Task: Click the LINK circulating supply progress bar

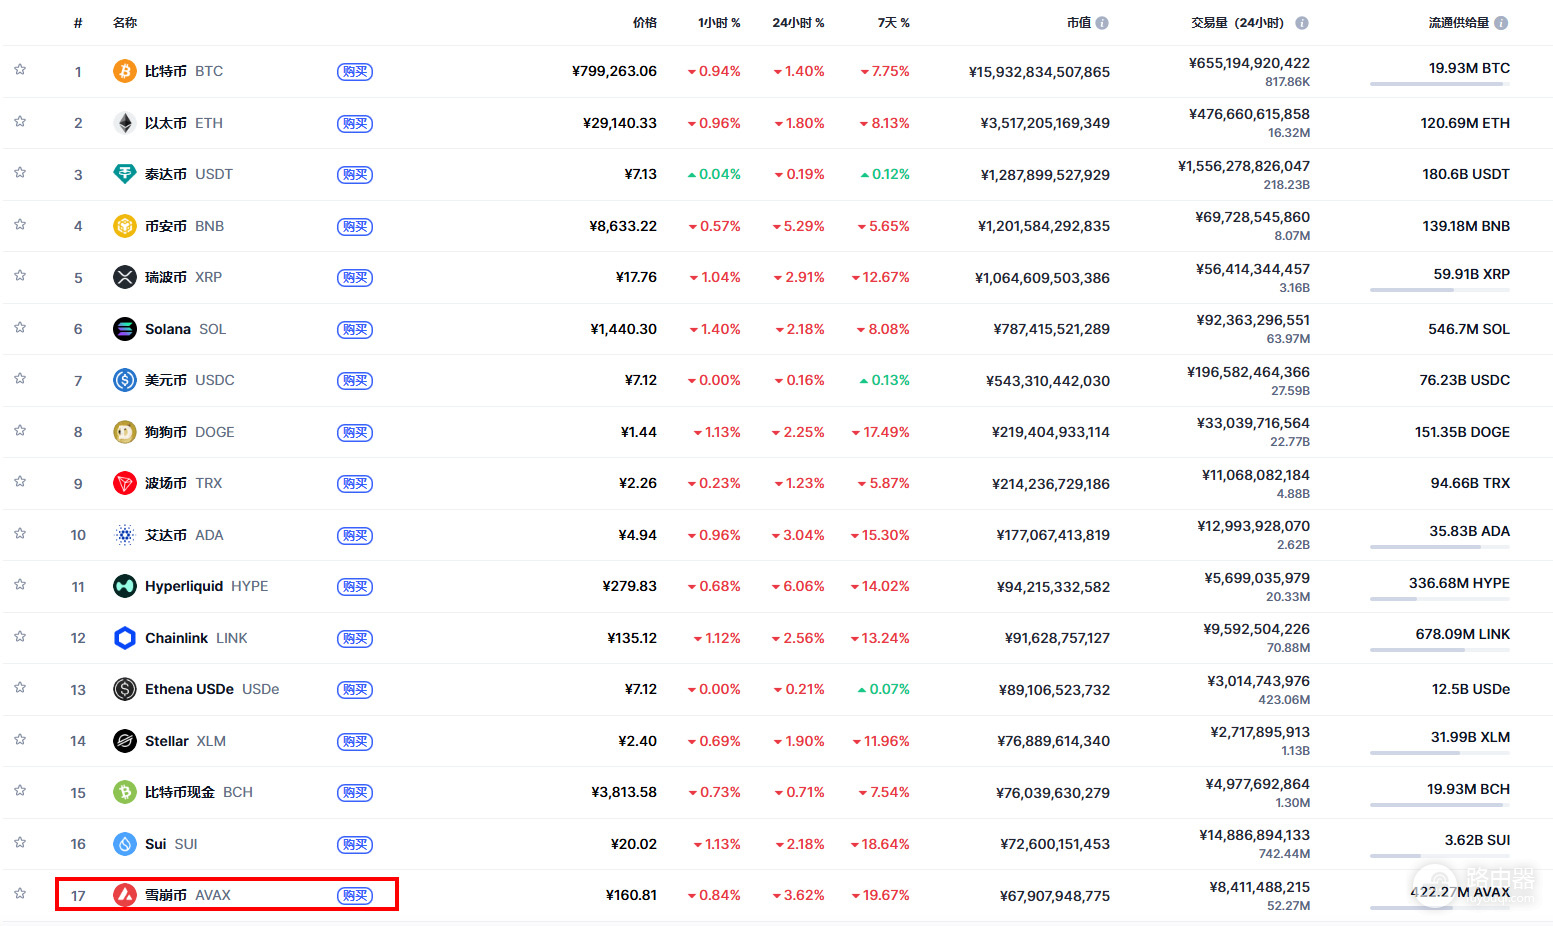Action: point(1440,650)
